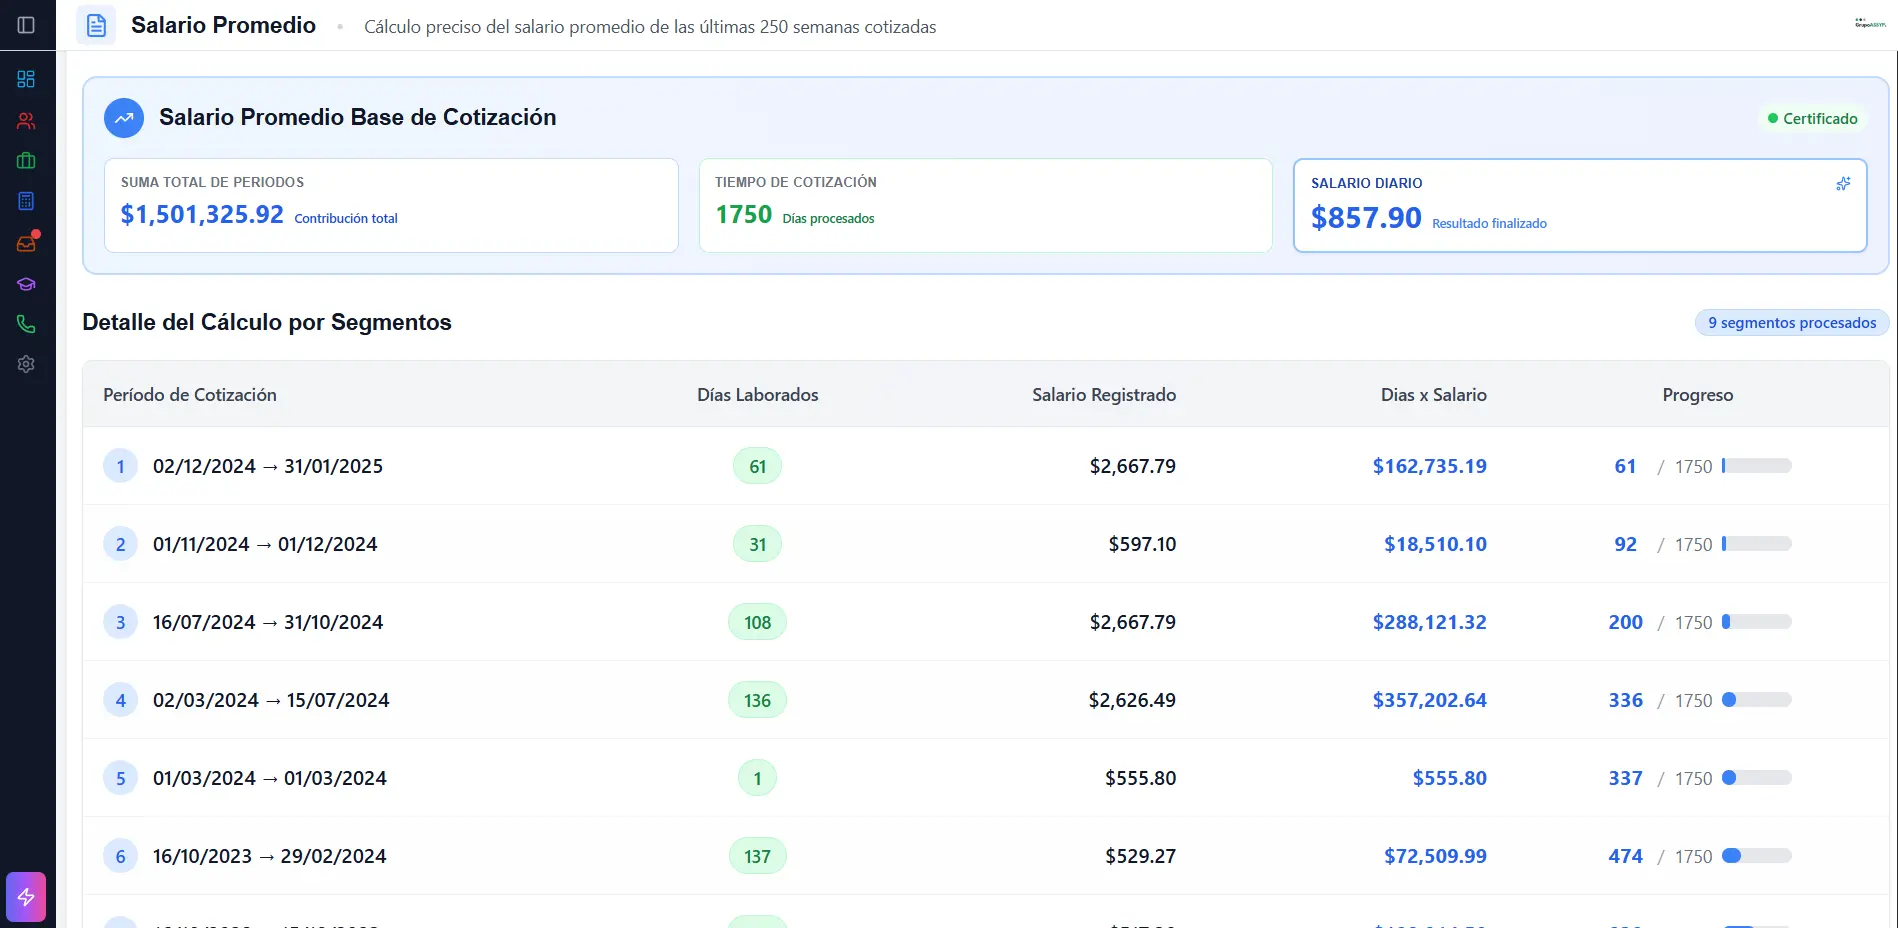Open the green phone icon

[x=27, y=324]
